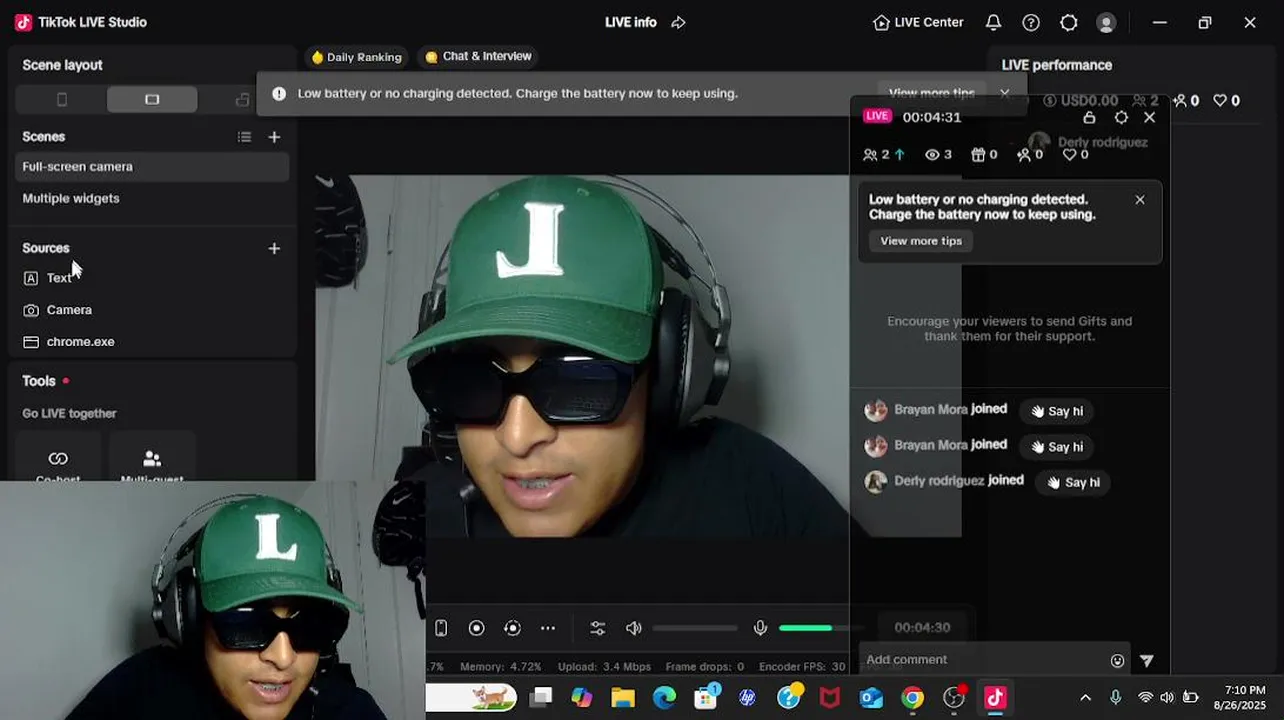Viewport: 1284px width, 720px height.
Task: Click the Memory 4.72% status
Action: (500, 667)
